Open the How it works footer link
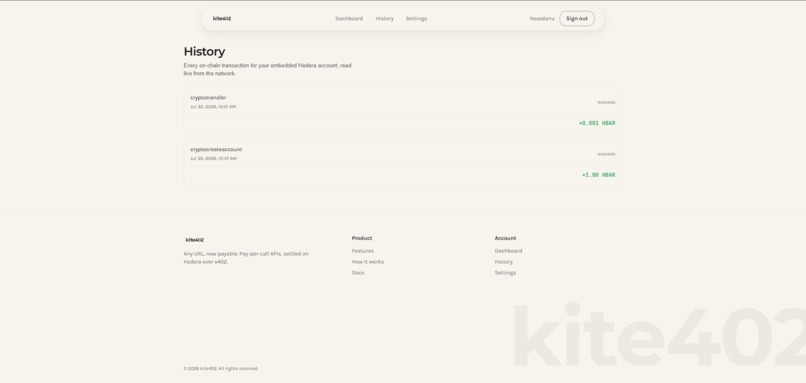Screen dimensions: 806x383 click(368, 262)
